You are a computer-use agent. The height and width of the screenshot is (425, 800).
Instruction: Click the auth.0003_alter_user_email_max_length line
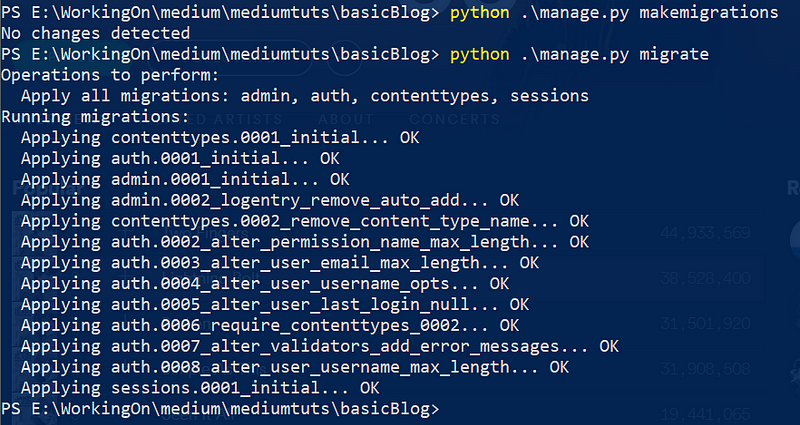click(x=280, y=263)
